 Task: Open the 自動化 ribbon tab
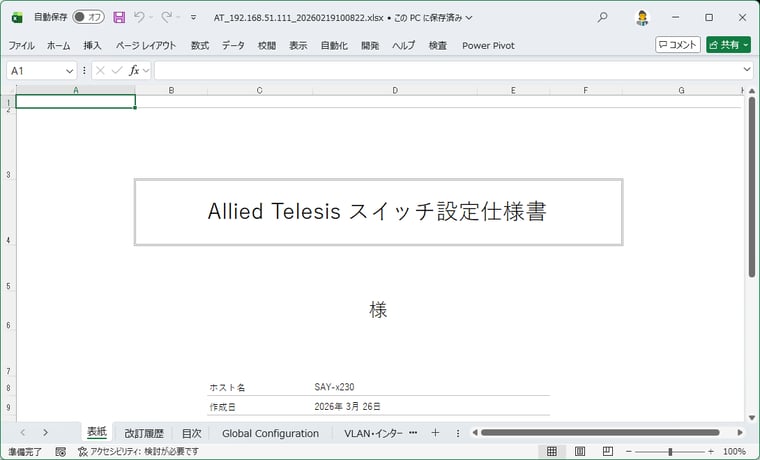click(x=334, y=46)
